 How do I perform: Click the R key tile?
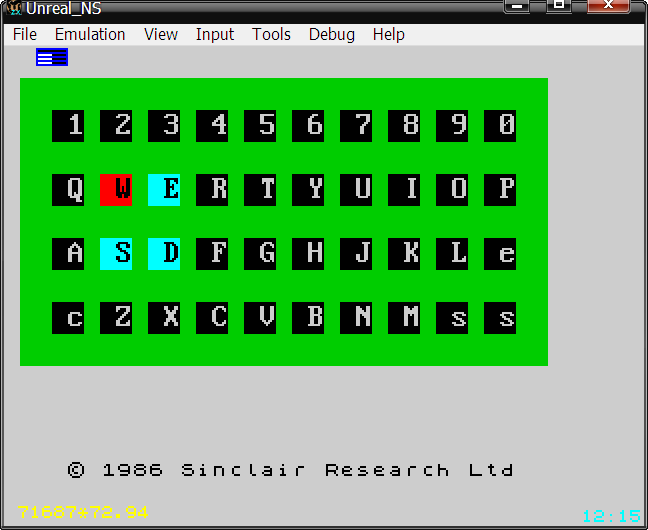[x=212, y=190]
